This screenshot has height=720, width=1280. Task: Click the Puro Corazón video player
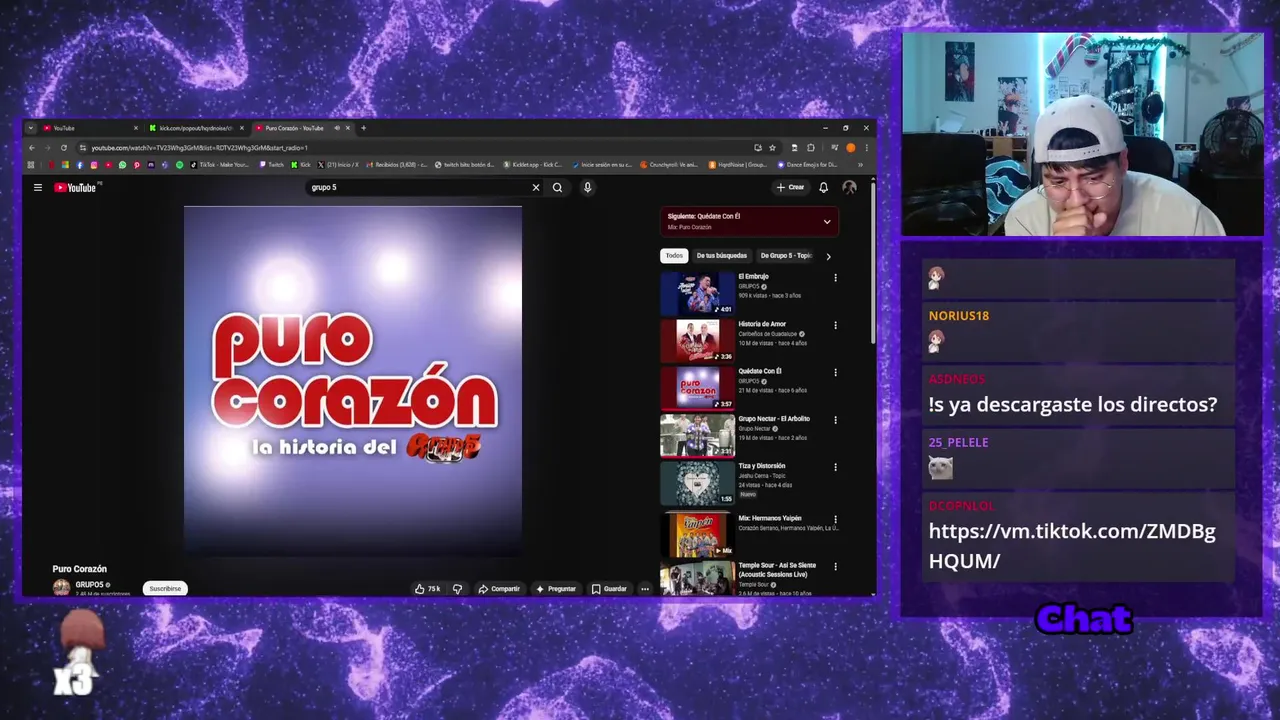coord(353,381)
